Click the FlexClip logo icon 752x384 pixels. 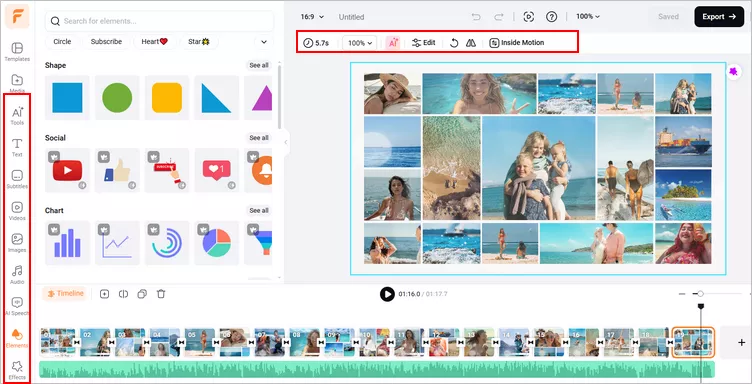point(17,16)
